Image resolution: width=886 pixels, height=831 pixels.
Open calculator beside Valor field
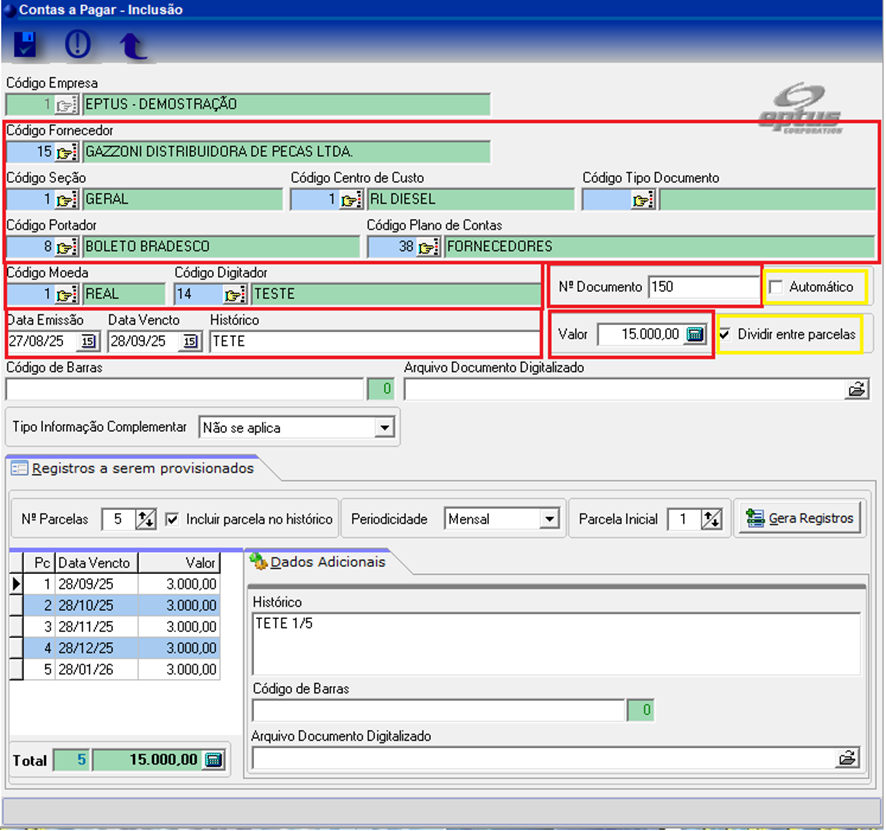tap(695, 335)
